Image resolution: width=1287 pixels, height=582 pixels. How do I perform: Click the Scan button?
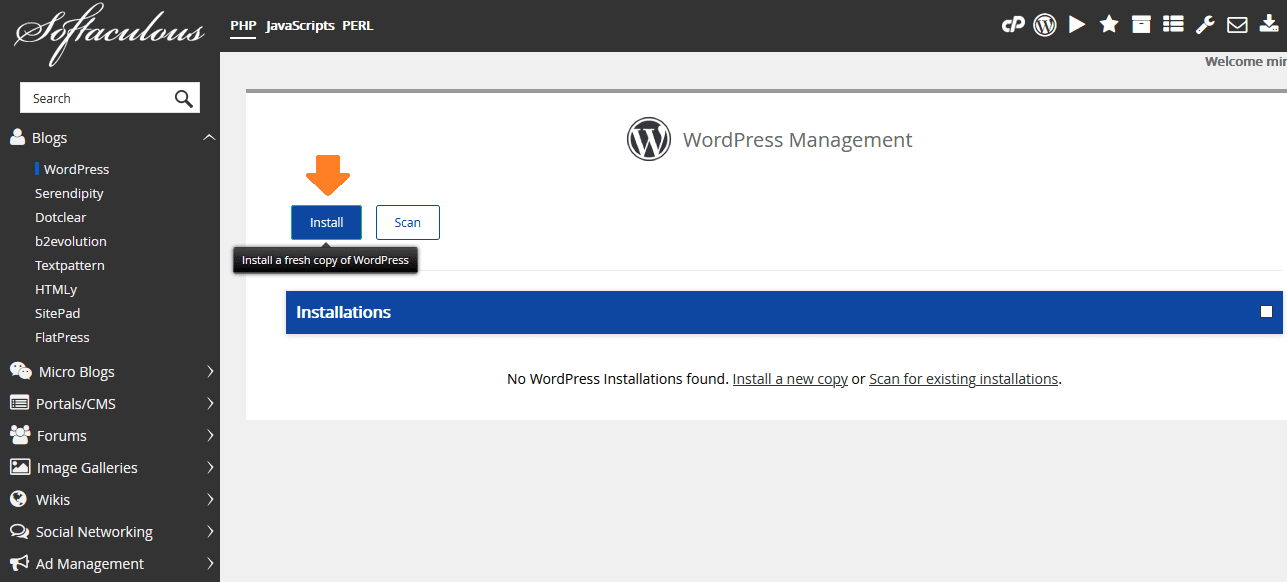click(x=407, y=222)
